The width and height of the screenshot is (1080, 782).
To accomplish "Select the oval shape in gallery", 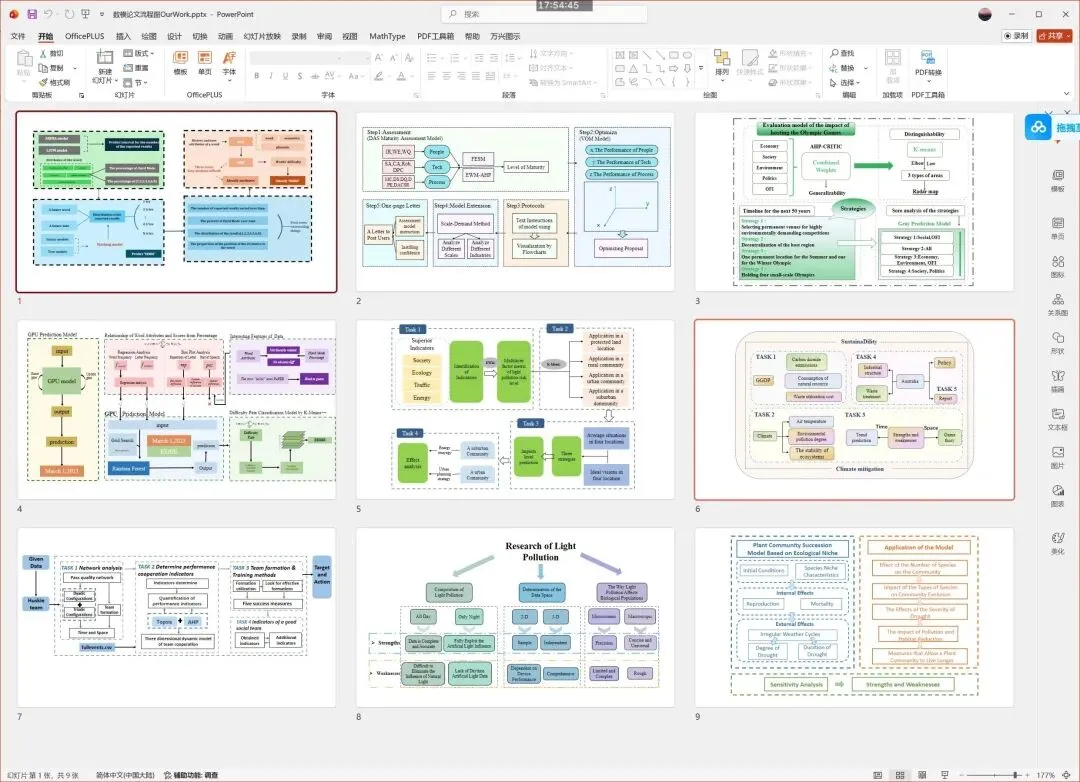I will [687, 54].
